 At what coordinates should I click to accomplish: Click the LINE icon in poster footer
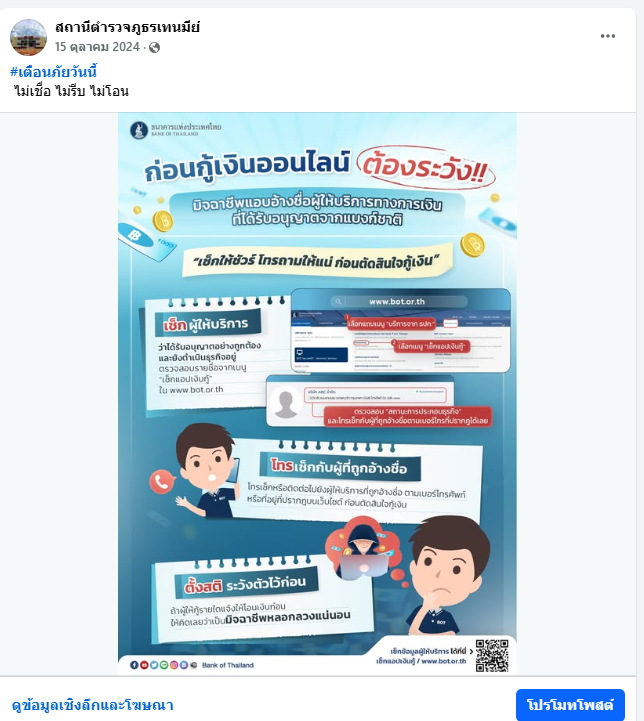click(164, 665)
